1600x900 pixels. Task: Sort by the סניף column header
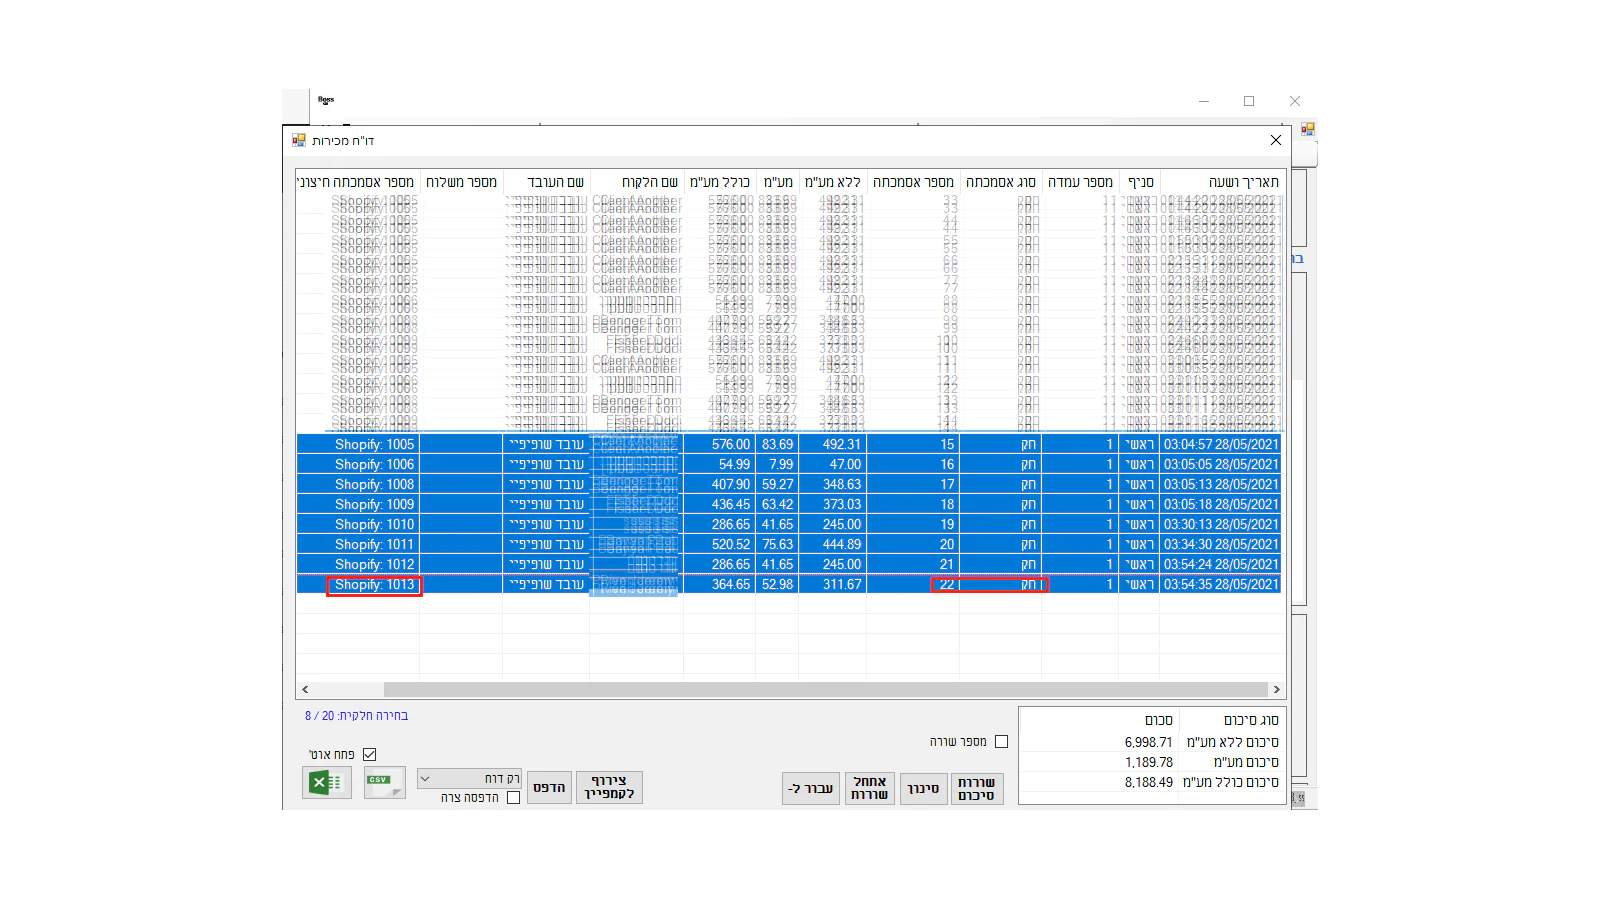[x=1139, y=182]
